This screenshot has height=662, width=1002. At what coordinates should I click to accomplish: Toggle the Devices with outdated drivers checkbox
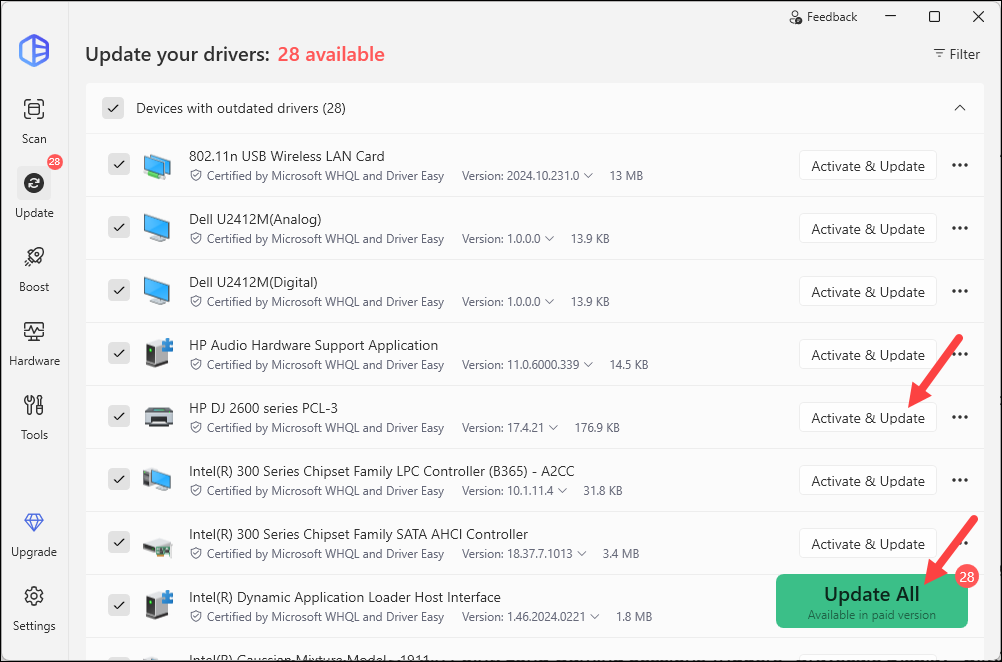(113, 108)
